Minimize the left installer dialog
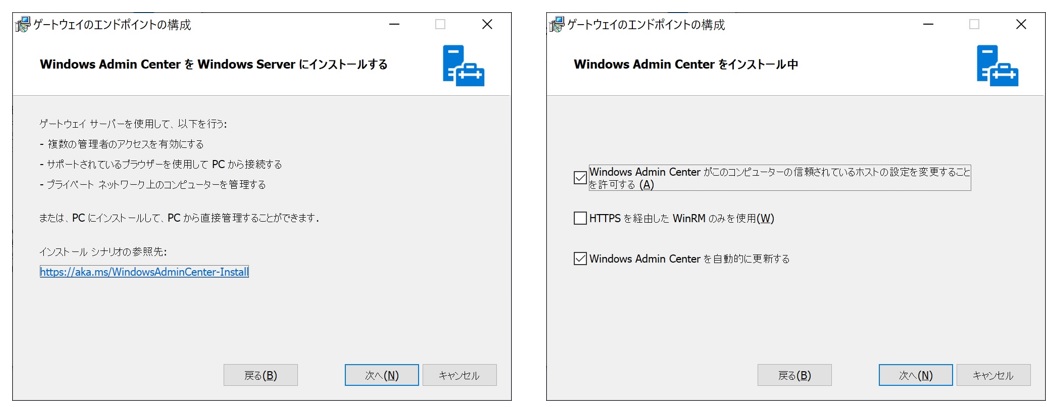The height and width of the screenshot is (407, 1056). point(392,24)
